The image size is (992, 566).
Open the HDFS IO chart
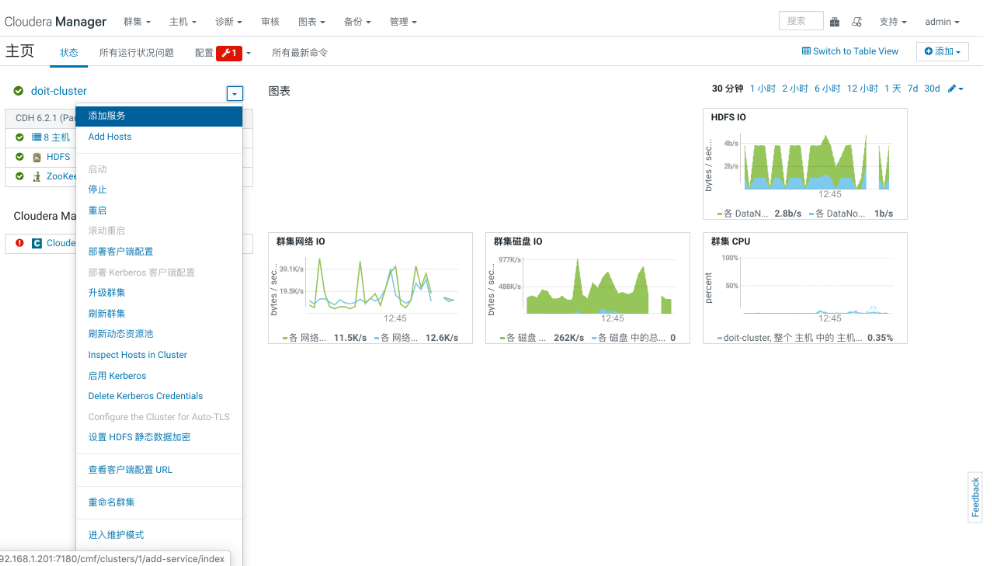[805, 164]
